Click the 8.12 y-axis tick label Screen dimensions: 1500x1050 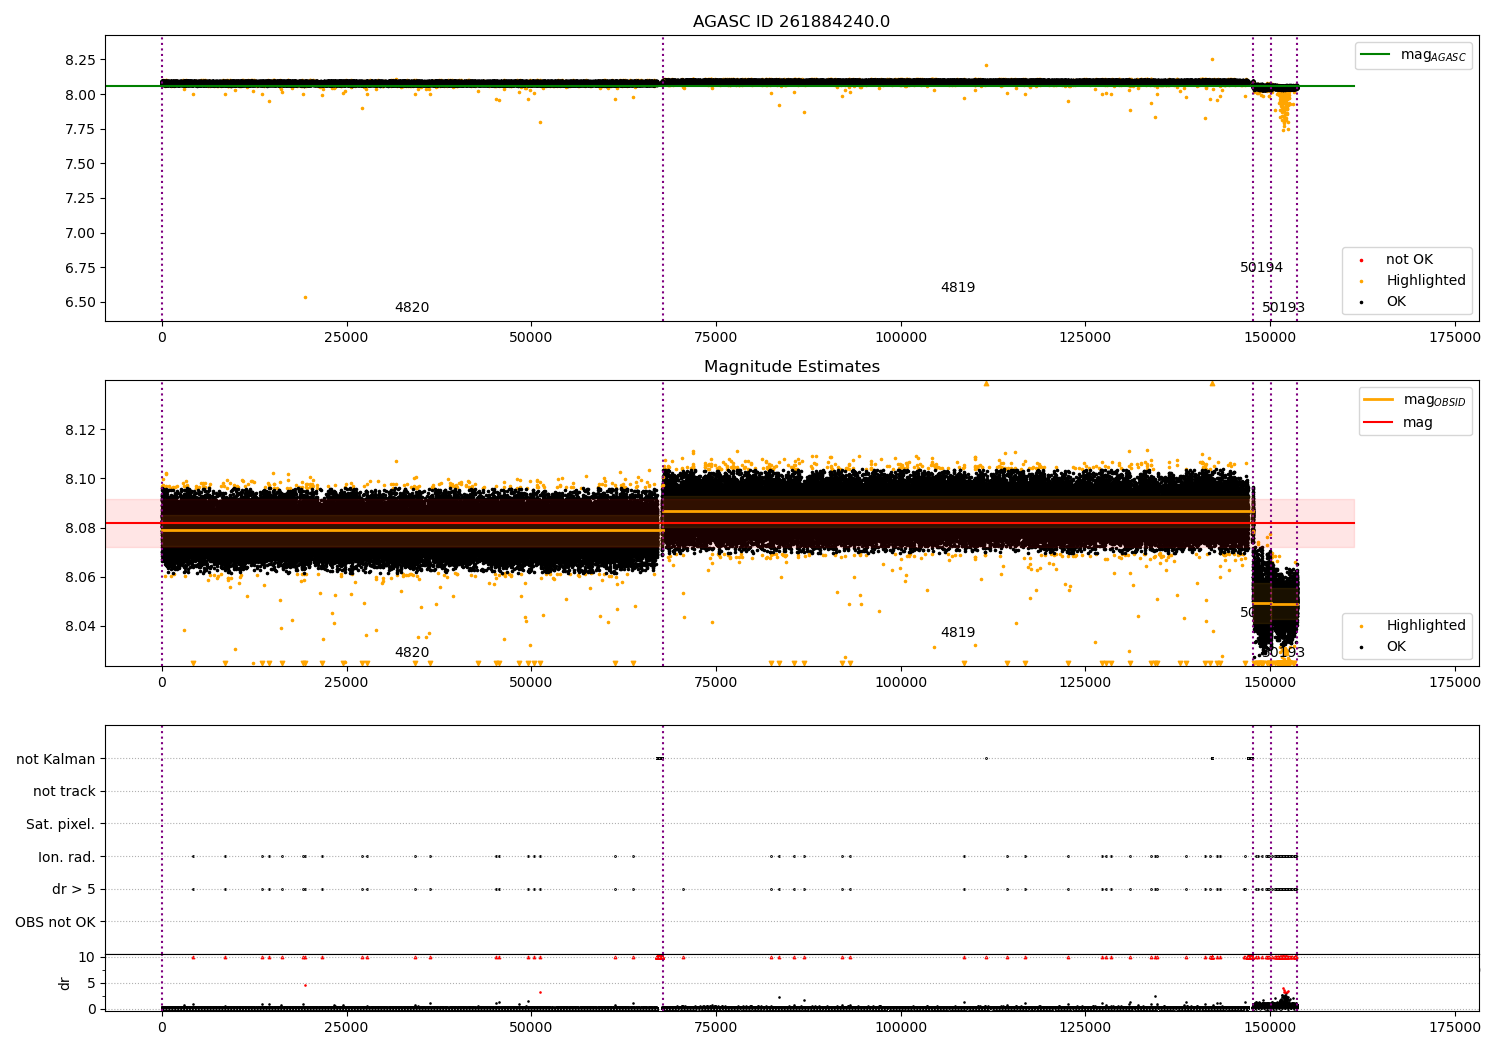pos(79,430)
